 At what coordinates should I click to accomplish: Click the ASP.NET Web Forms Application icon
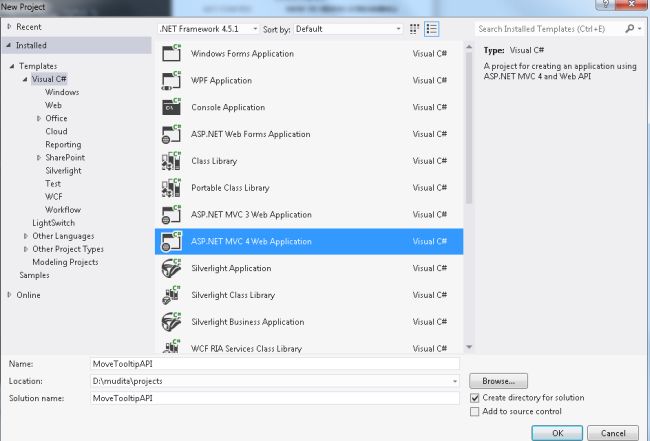pyautogui.click(x=171, y=134)
